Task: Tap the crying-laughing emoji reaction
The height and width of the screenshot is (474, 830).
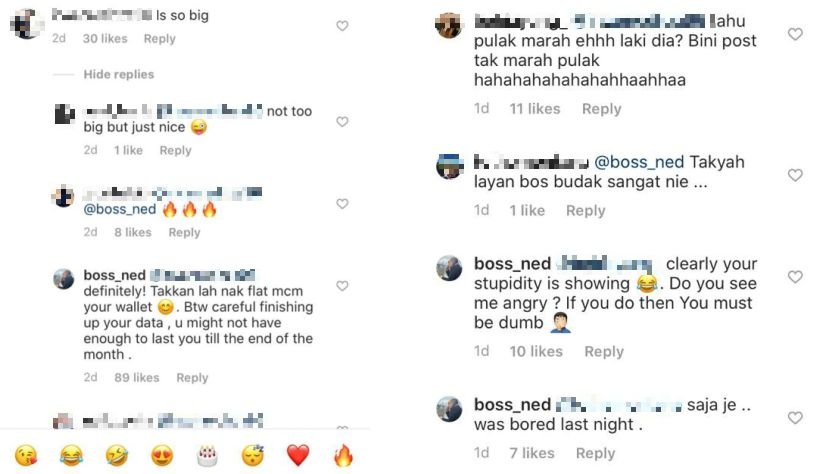Action: pyautogui.click(x=71, y=456)
